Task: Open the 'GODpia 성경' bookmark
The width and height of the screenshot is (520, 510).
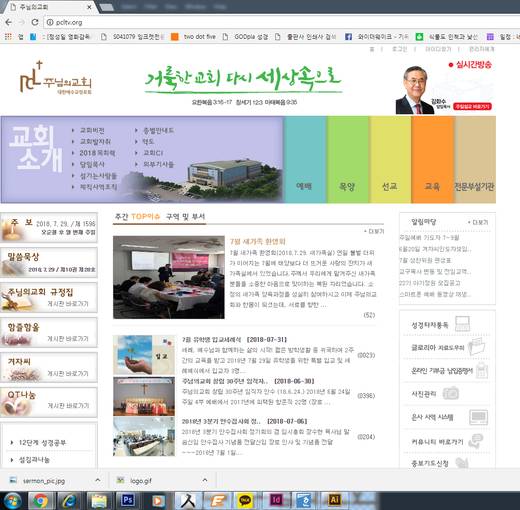Action: [x=245, y=37]
